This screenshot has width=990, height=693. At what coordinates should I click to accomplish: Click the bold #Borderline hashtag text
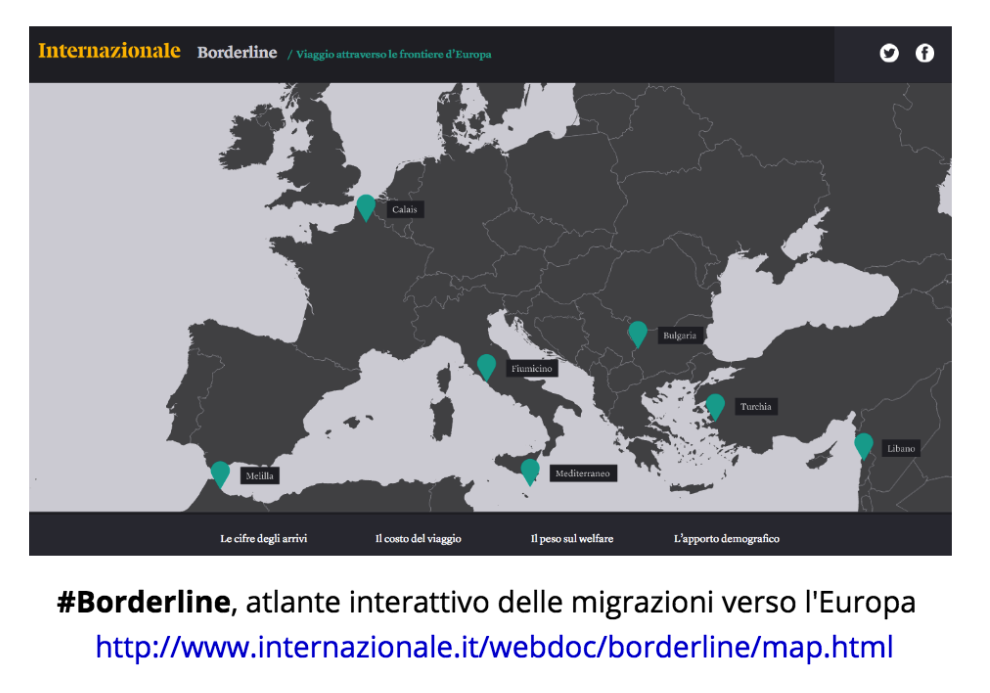143,602
